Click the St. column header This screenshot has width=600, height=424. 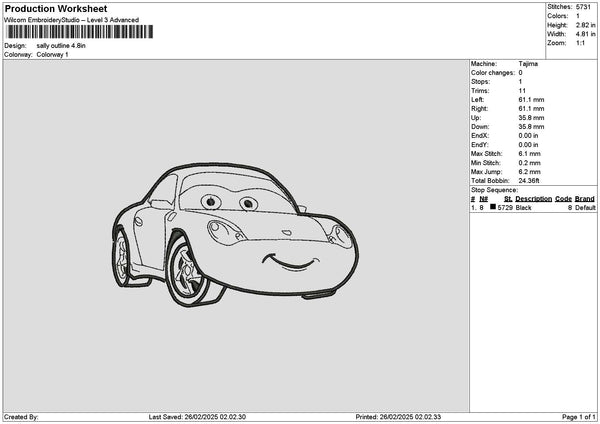point(505,199)
